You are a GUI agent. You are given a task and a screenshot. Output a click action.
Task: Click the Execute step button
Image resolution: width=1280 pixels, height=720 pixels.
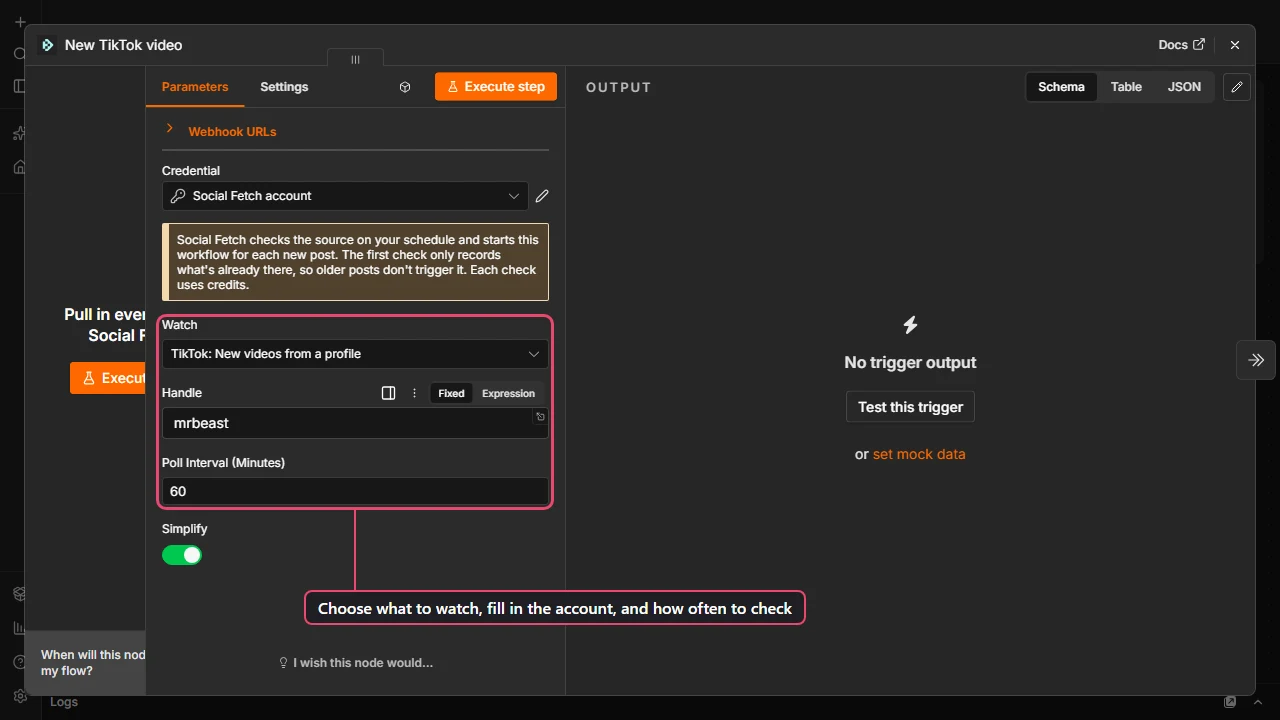pyautogui.click(x=496, y=86)
